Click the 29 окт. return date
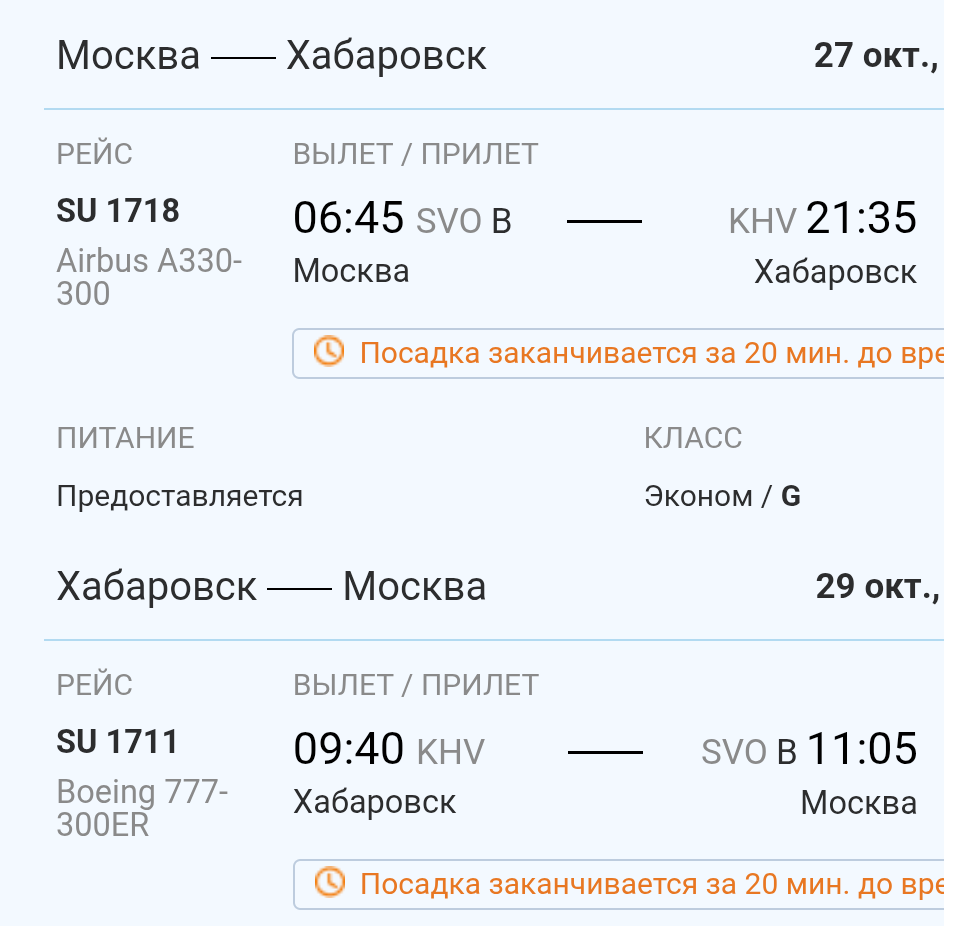954x926 pixels. pos(876,586)
